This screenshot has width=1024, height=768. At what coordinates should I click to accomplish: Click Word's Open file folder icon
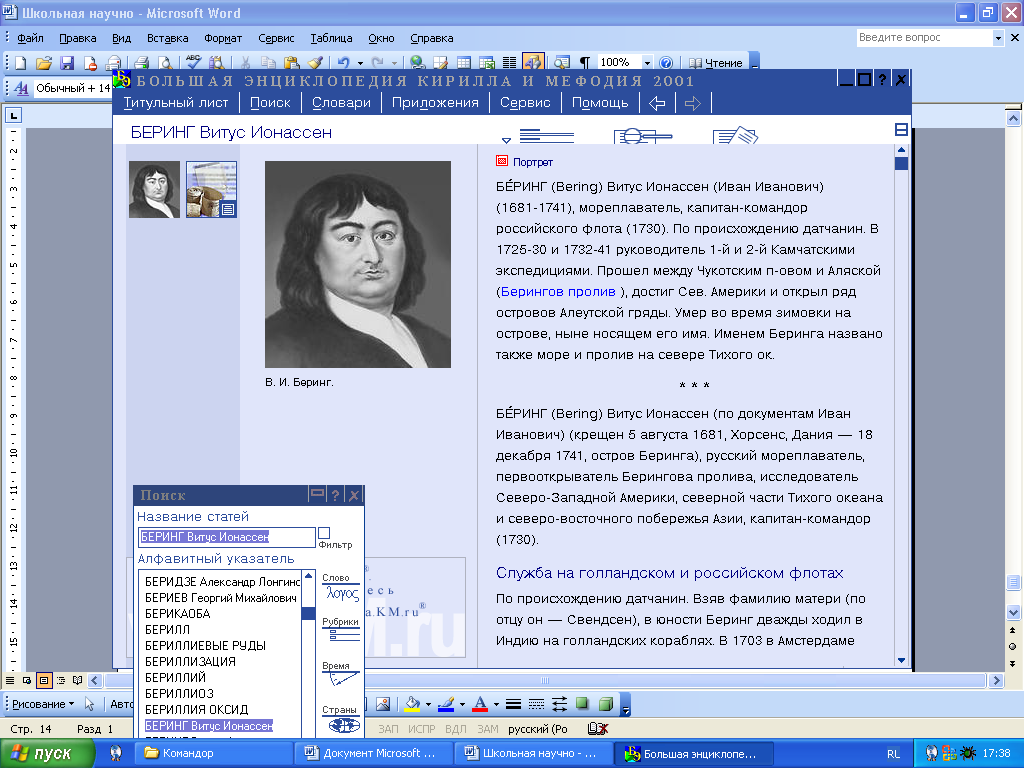click(x=44, y=63)
